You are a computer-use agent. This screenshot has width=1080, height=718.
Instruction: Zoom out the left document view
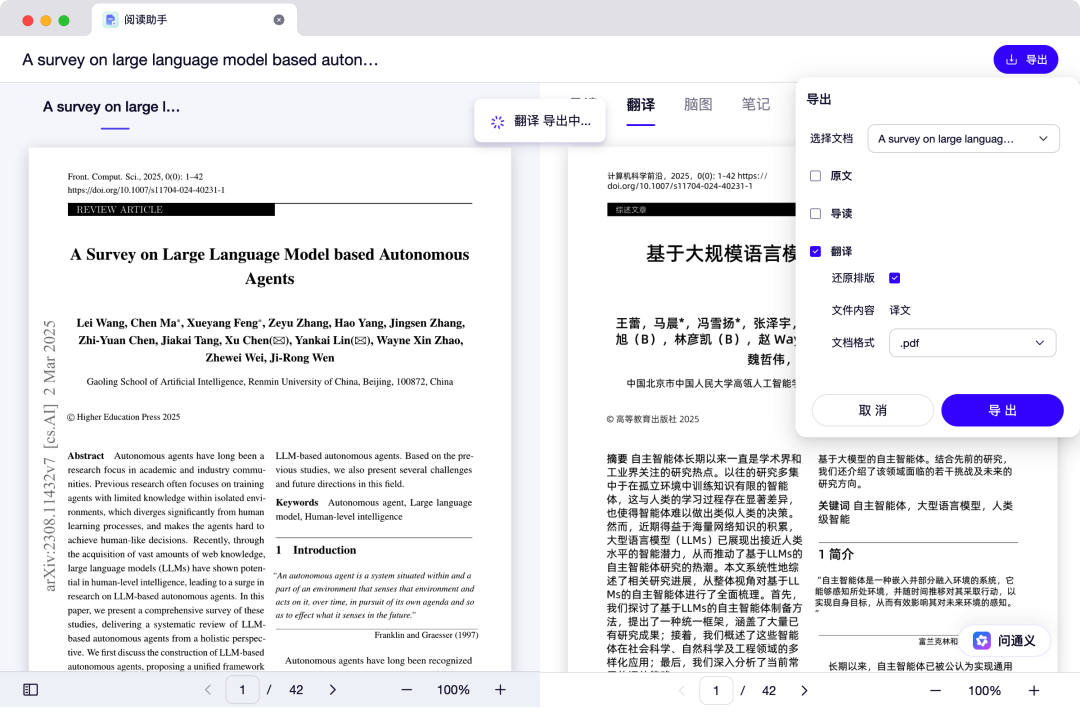pos(406,690)
